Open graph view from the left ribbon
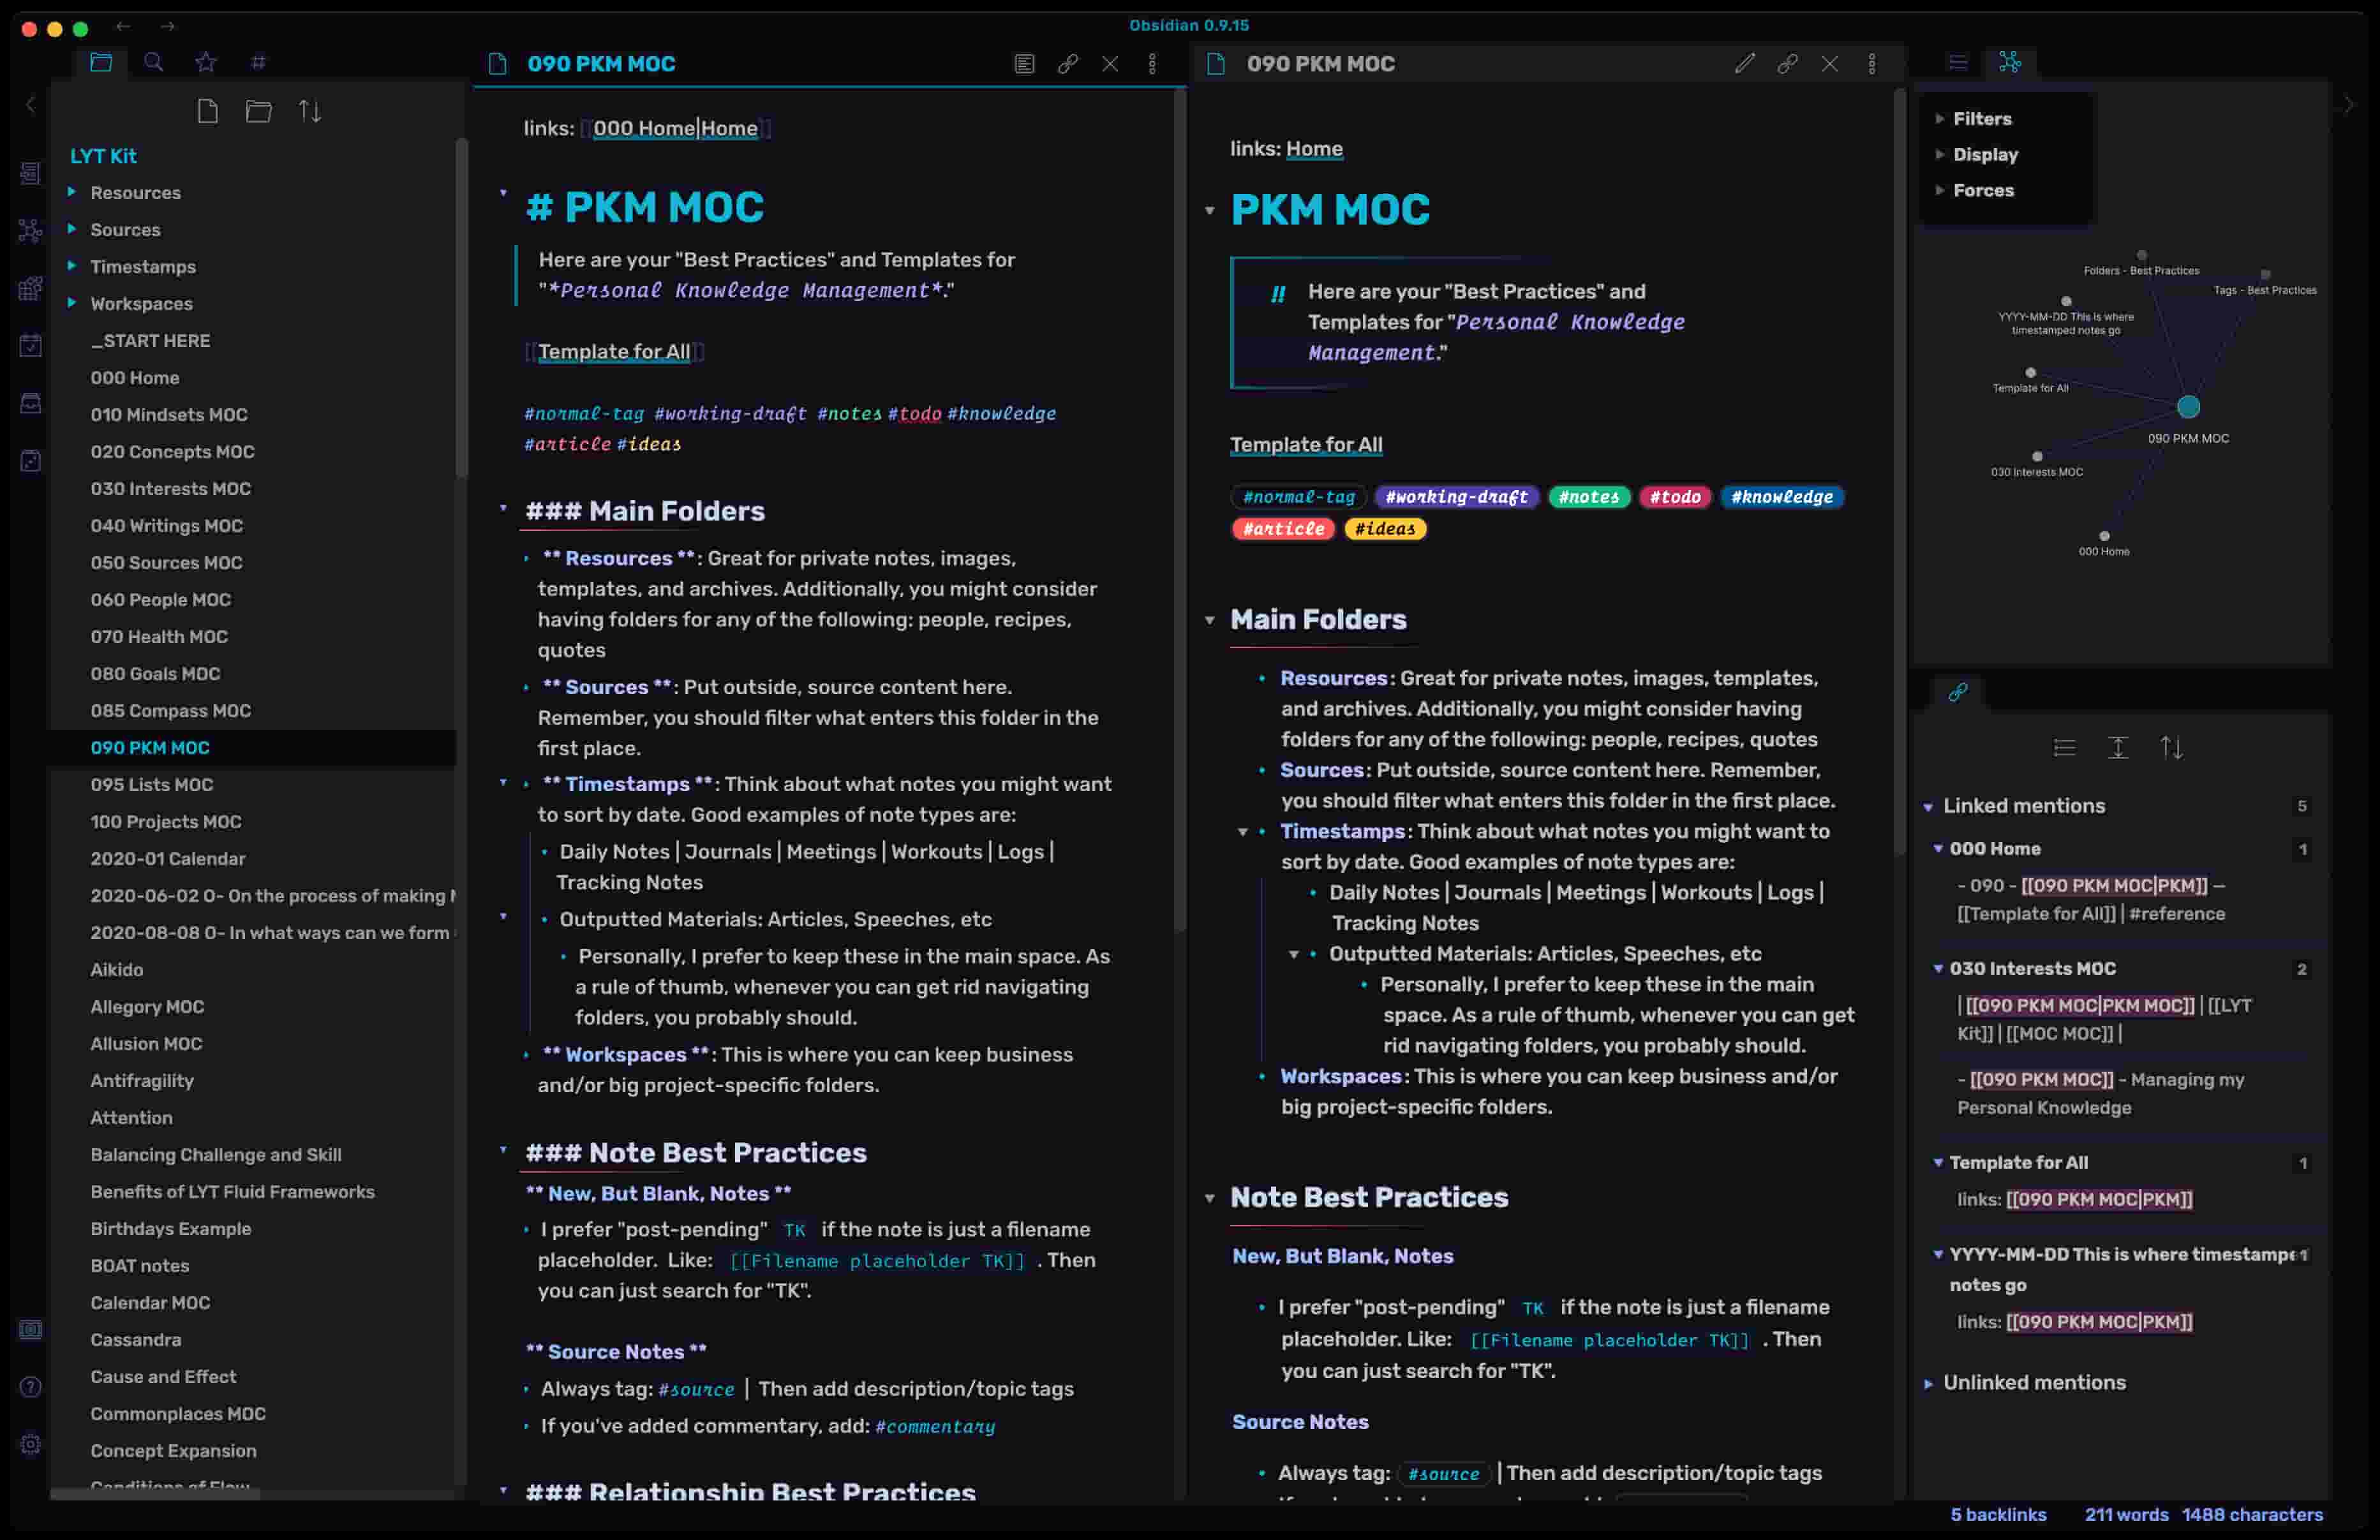 pos(31,231)
